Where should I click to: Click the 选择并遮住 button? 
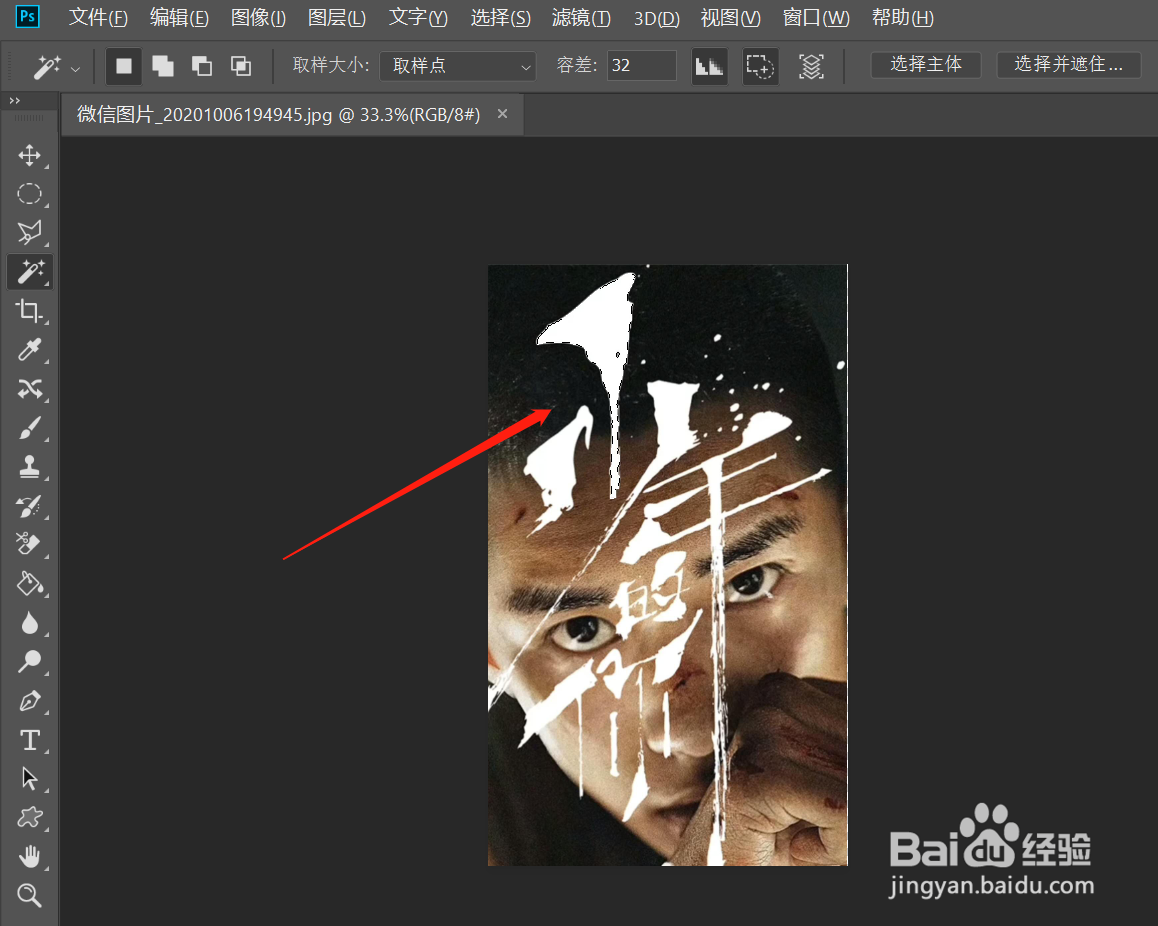click(x=1069, y=65)
